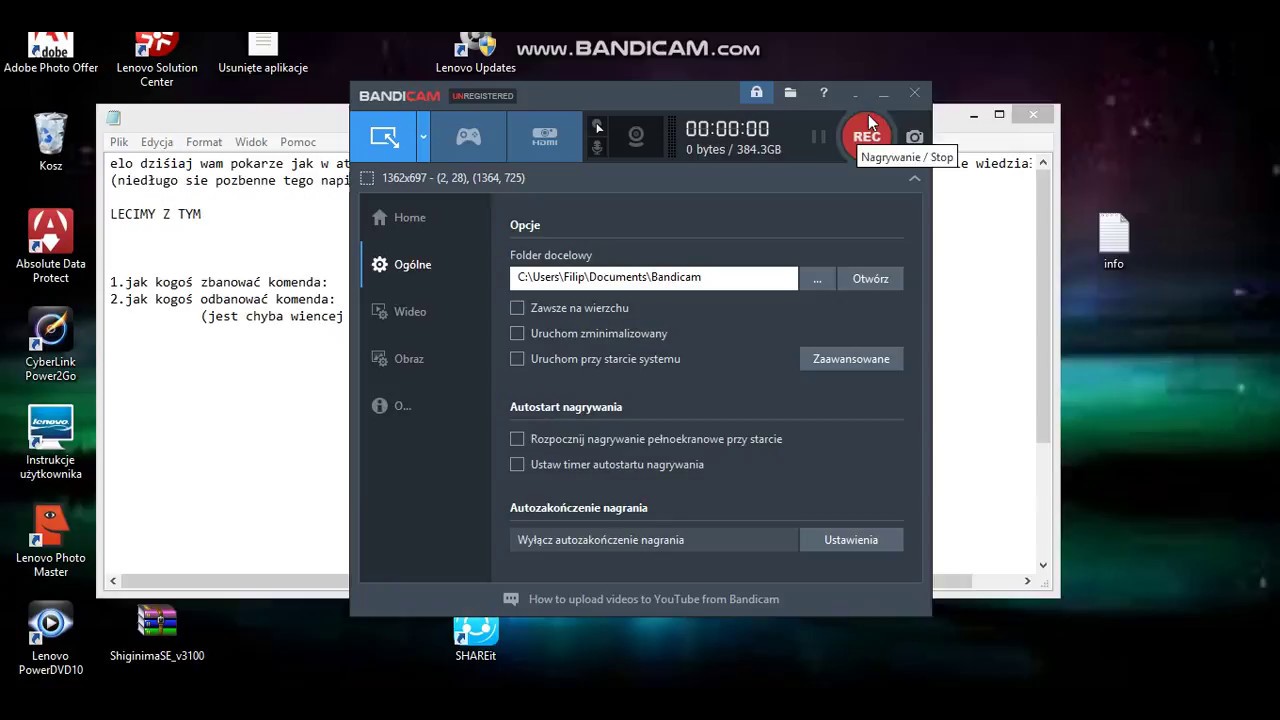Select Adobe Photo Offer desktop icon
The width and height of the screenshot is (1280, 720).
click(x=51, y=54)
